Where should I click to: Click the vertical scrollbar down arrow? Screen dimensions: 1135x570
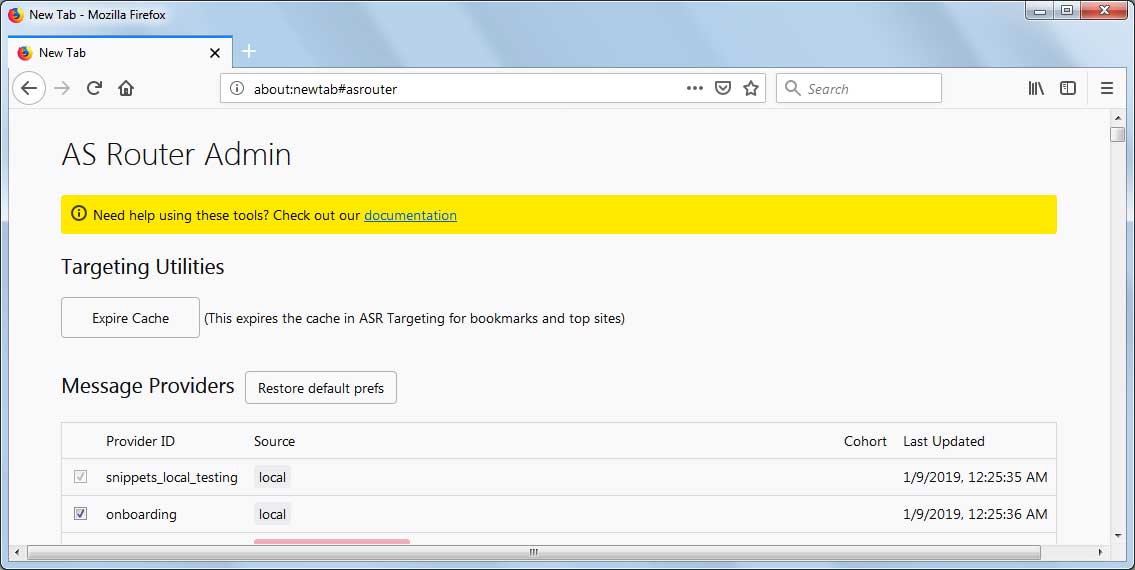1118,536
